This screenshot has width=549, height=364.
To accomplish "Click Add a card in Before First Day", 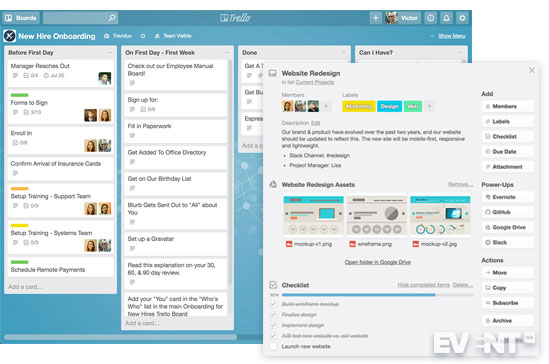I will (25, 287).
